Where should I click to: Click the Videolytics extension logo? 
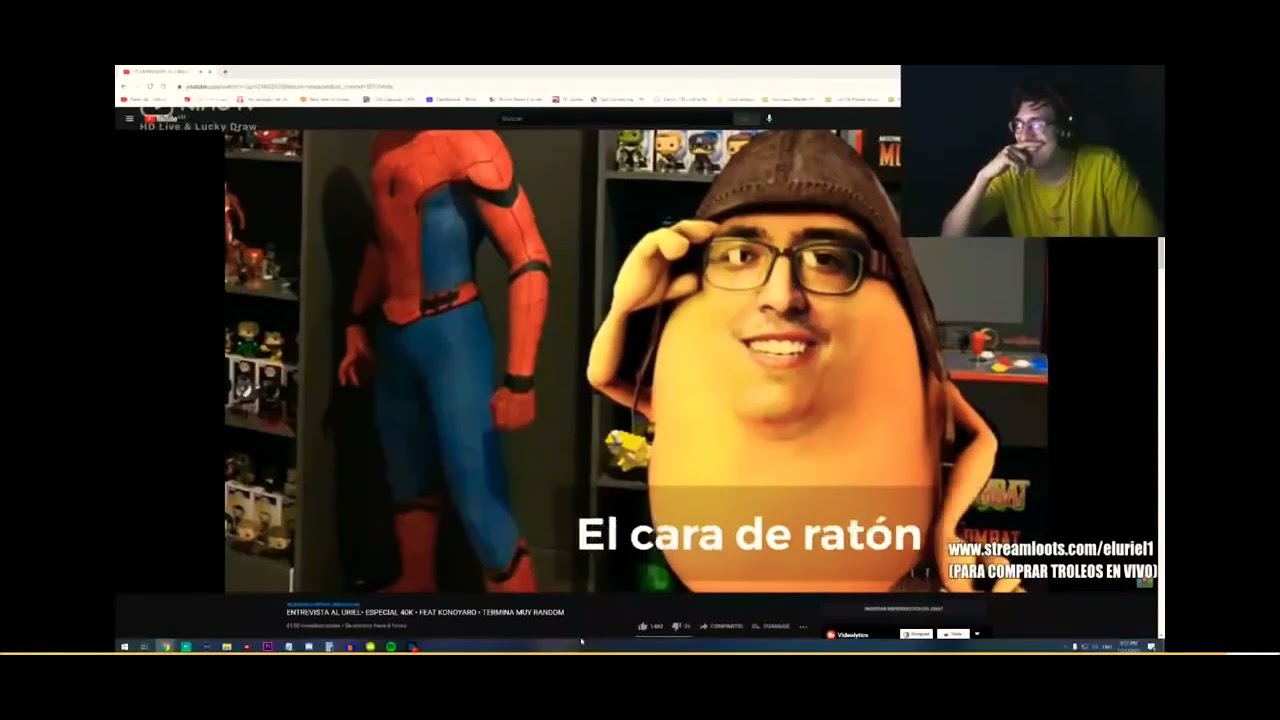pos(847,634)
